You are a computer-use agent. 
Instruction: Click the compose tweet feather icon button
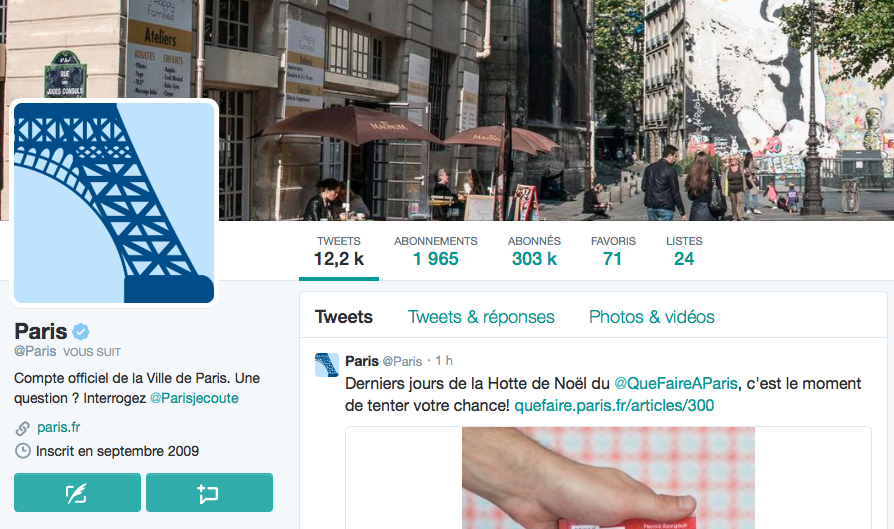click(x=77, y=493)
